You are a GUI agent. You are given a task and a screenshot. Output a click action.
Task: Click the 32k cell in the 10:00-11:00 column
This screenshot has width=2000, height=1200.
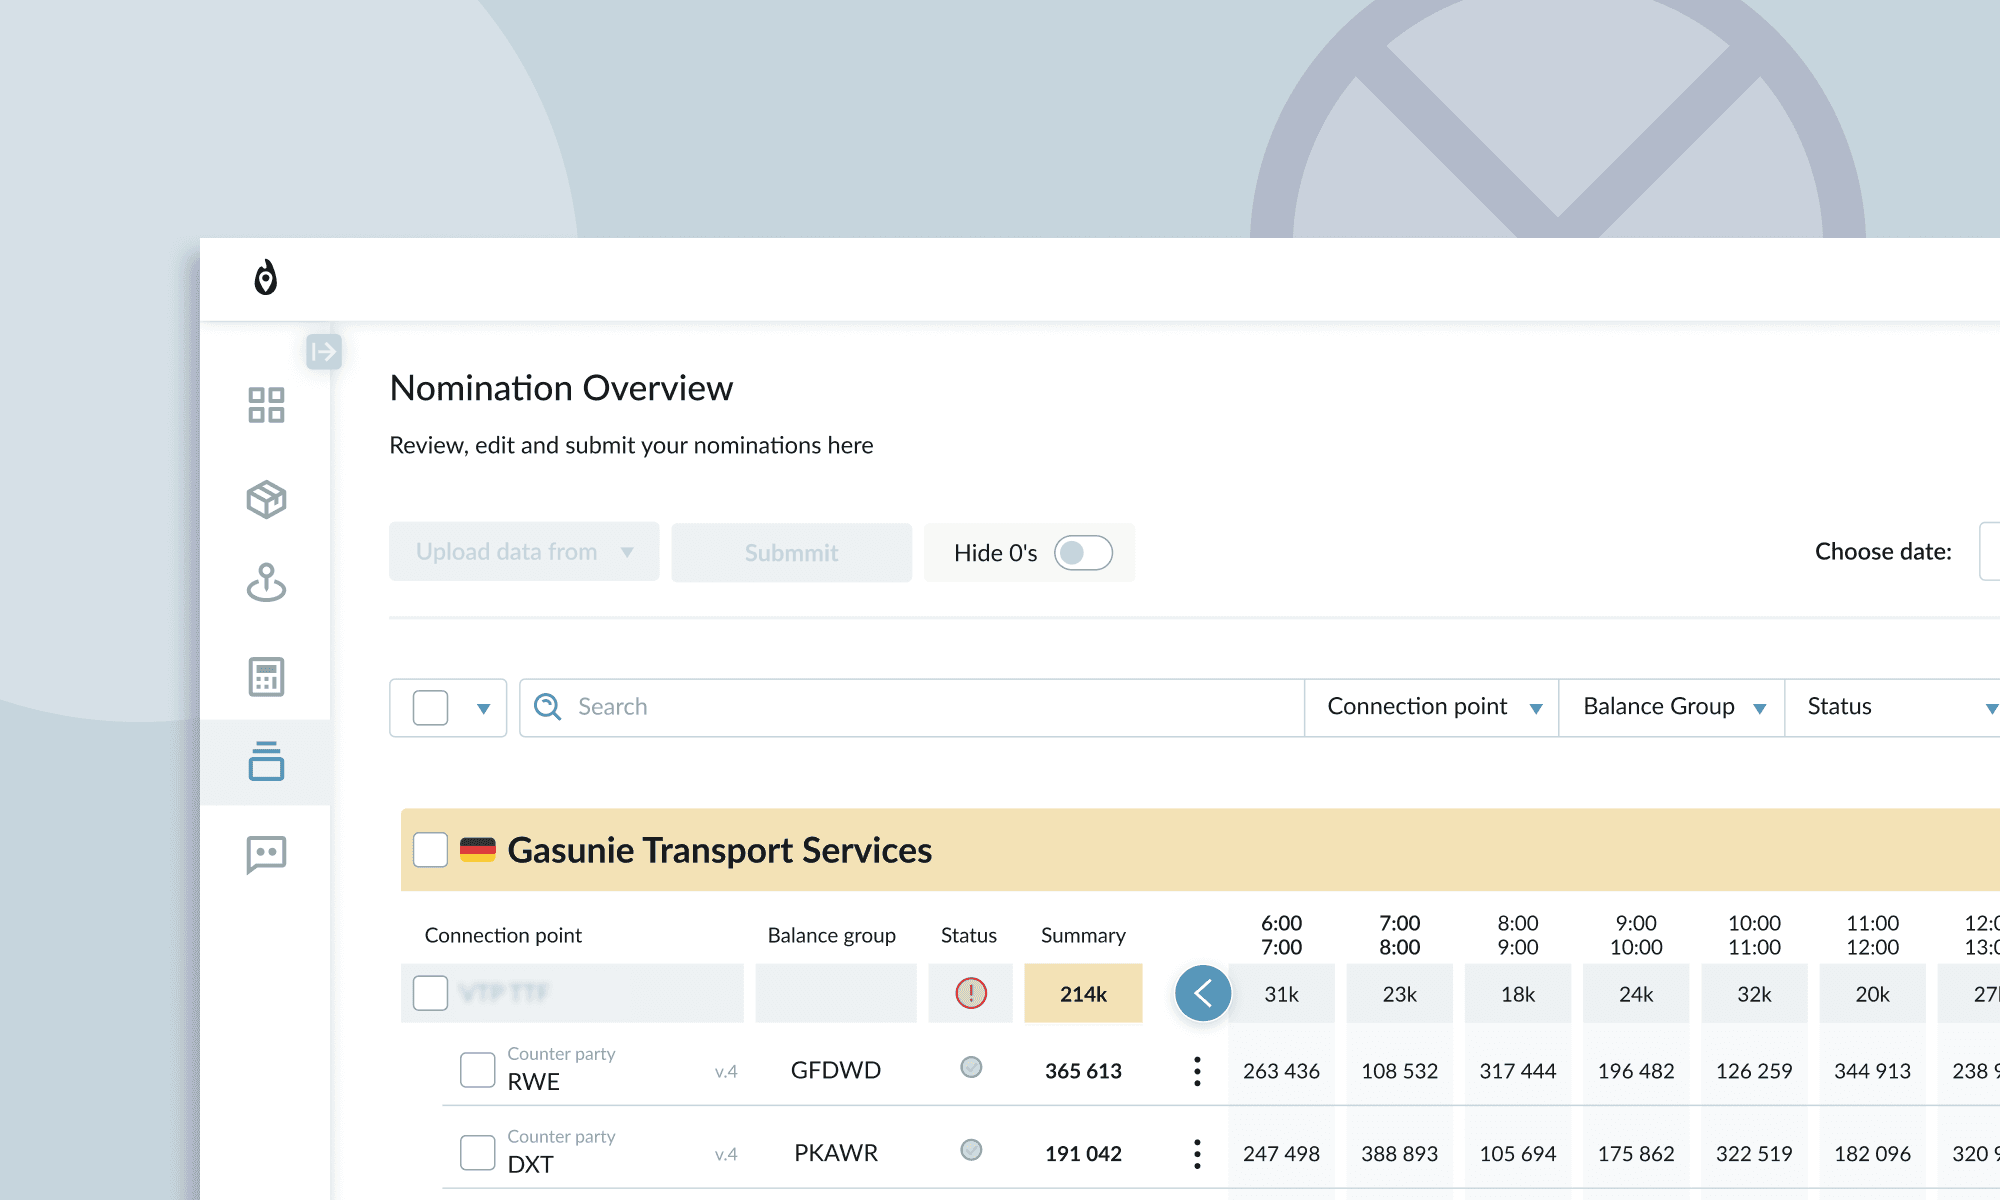tap(1754, 994)
